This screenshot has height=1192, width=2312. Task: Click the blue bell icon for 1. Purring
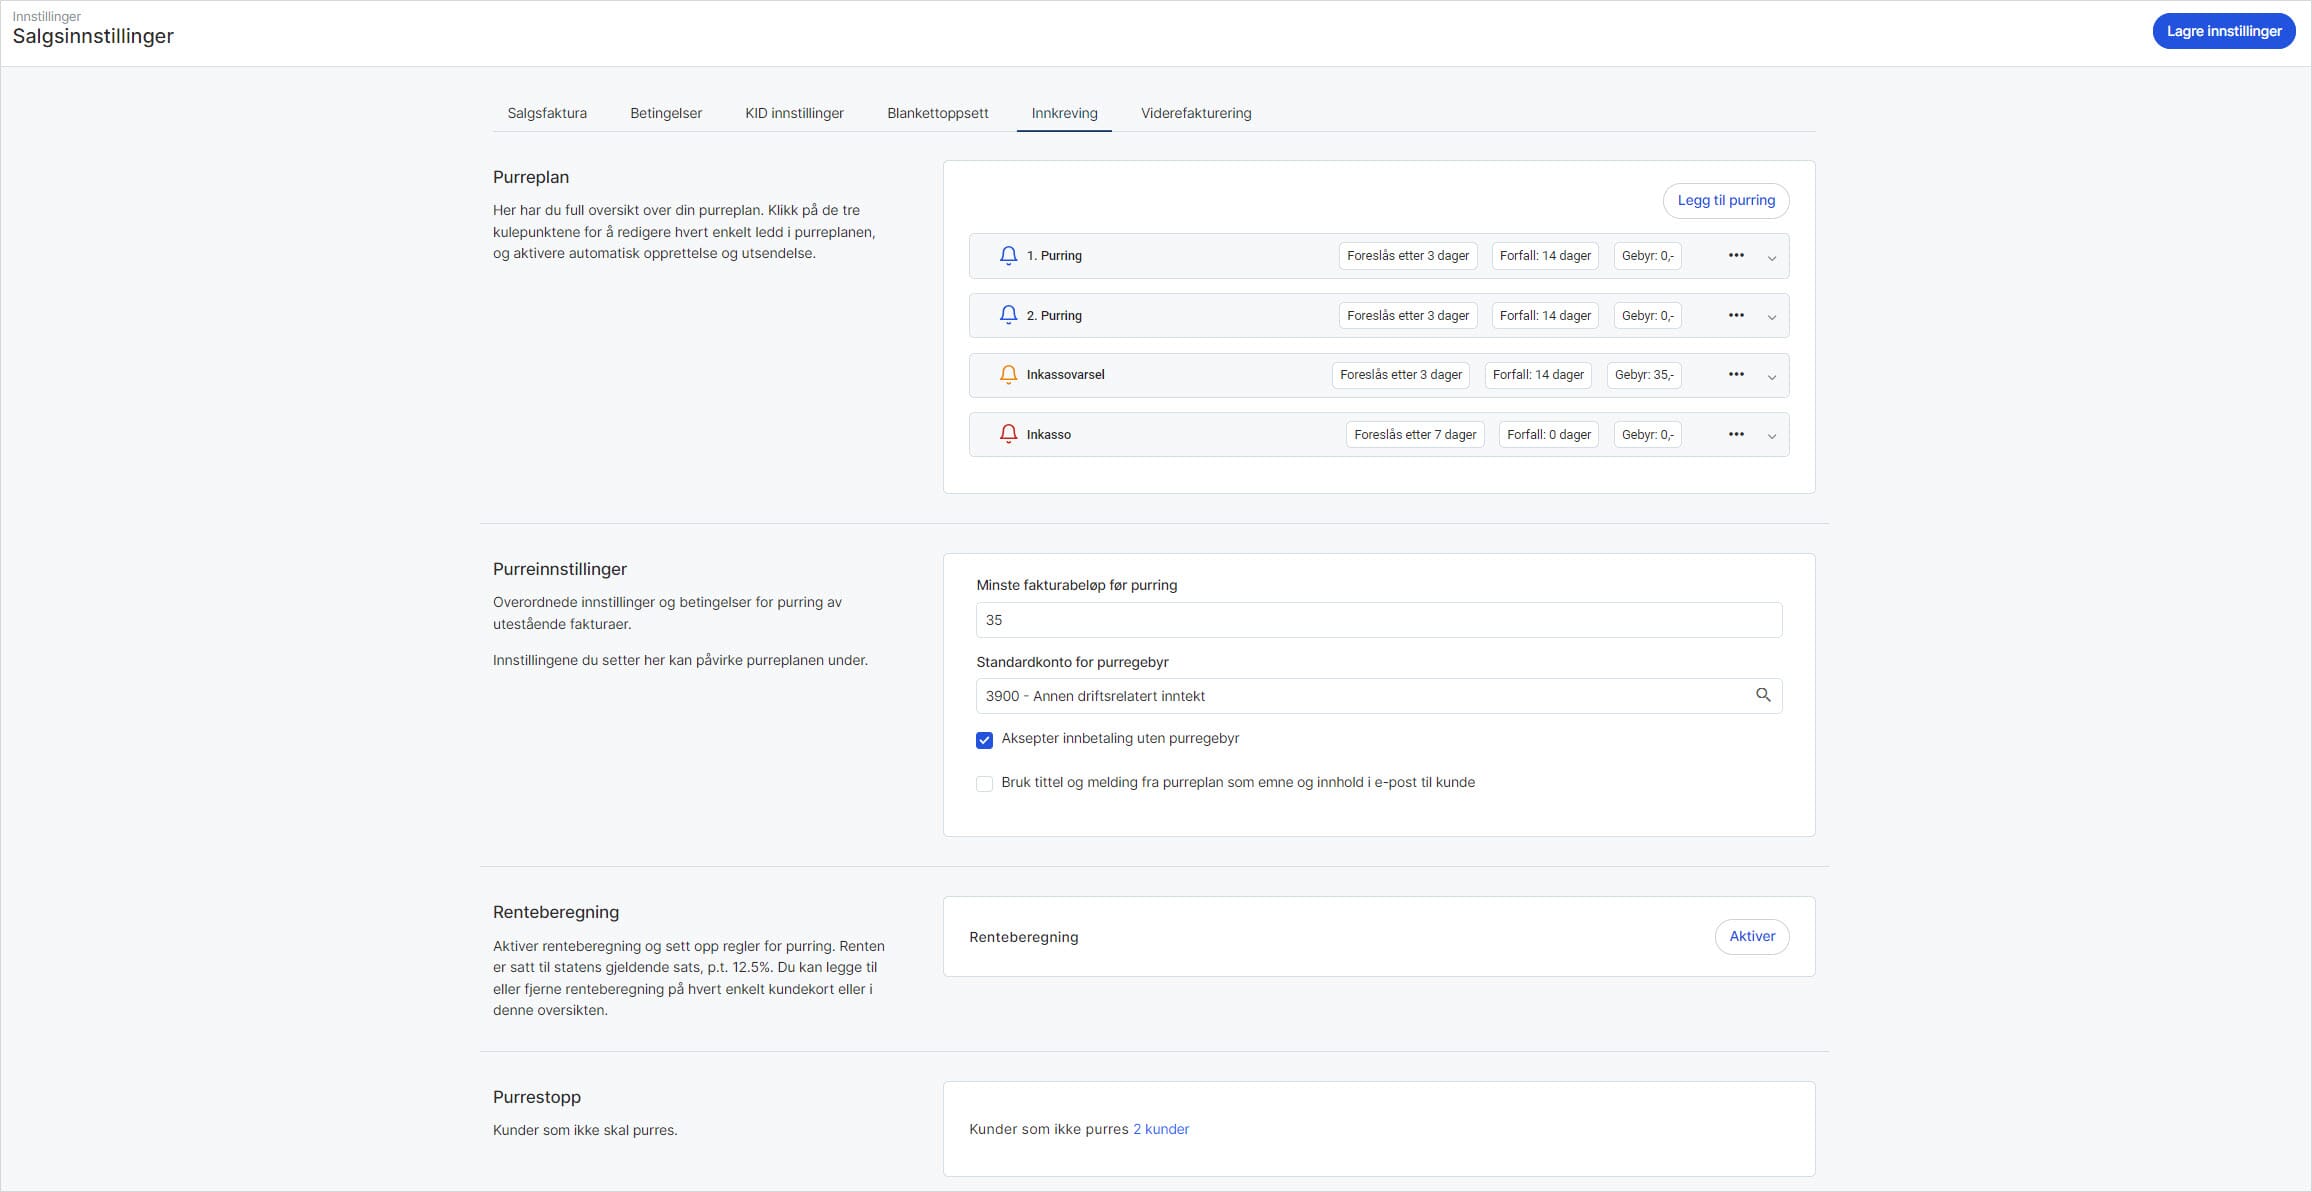(x=1008, y=256)
